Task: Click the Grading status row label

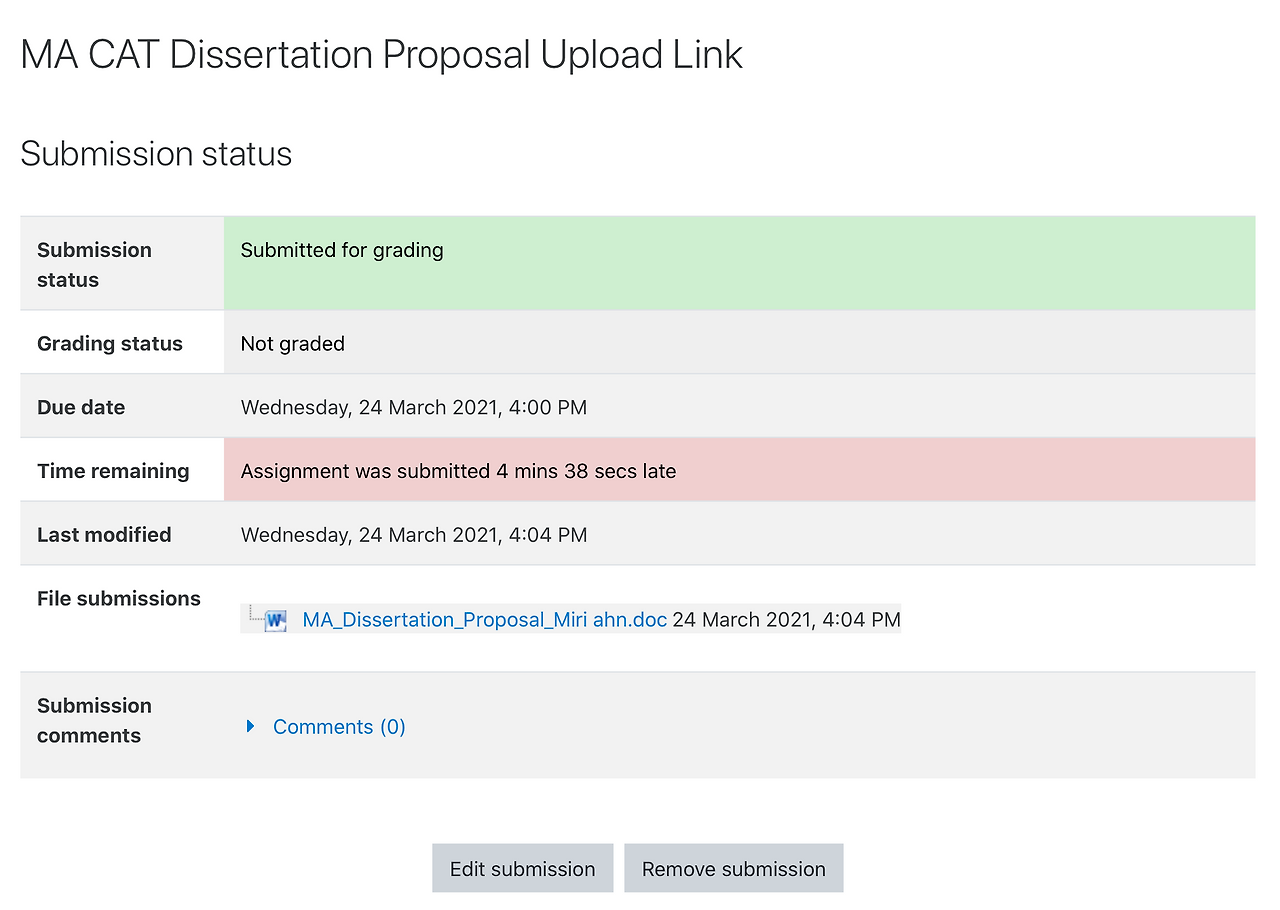Action: [x=110, y=344]
